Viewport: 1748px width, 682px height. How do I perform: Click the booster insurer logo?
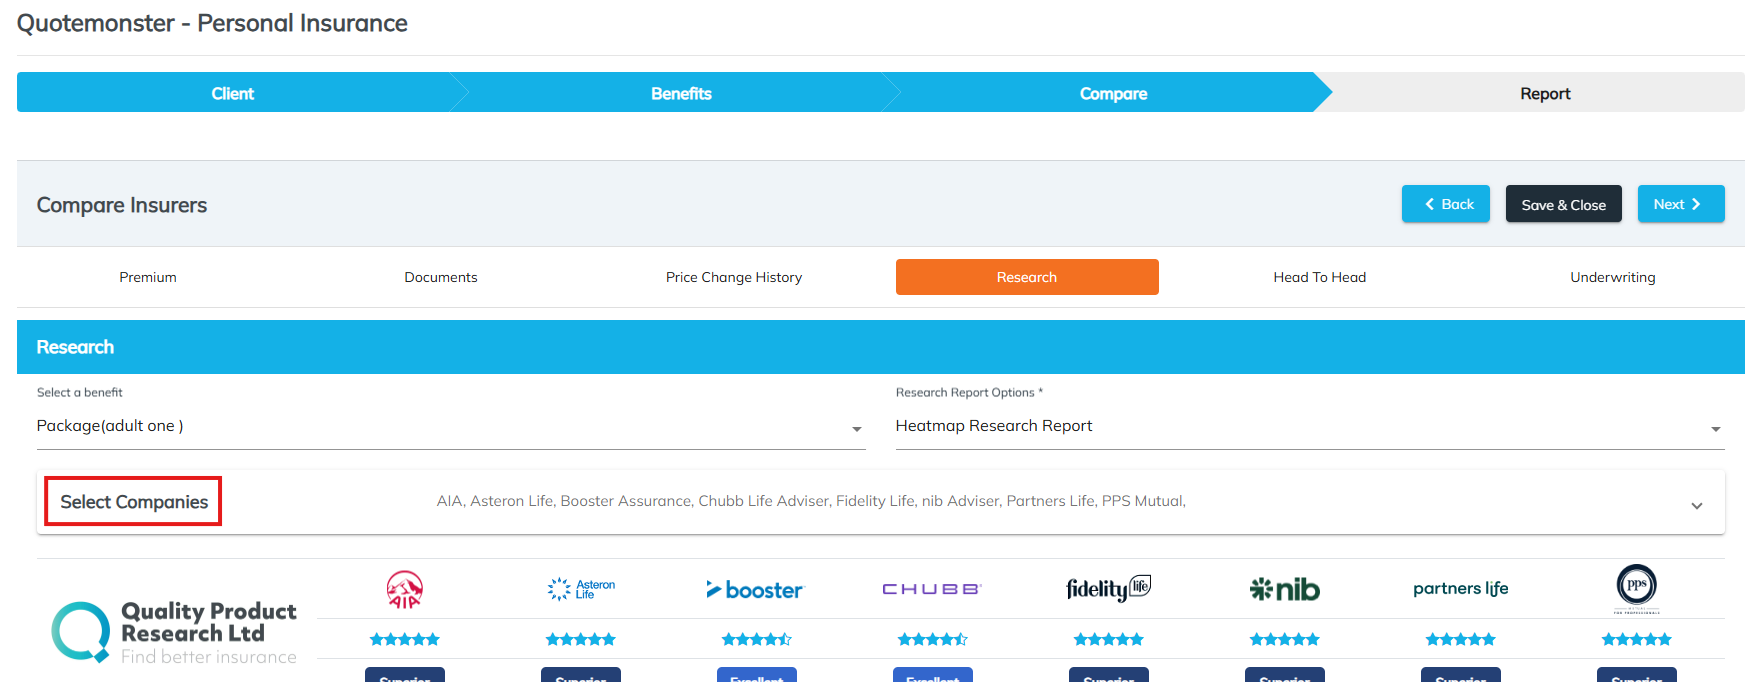point(755,590)
